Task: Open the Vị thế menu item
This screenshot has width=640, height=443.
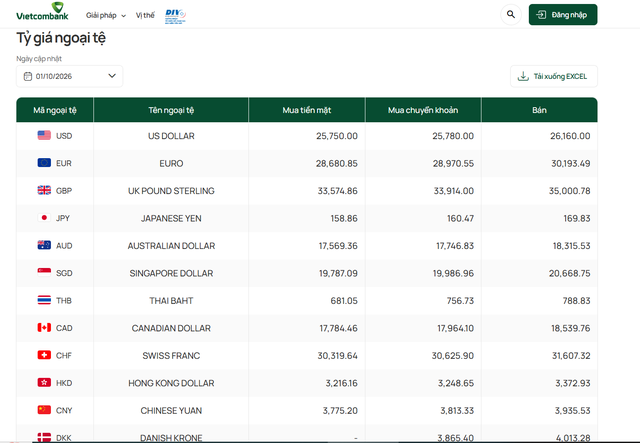Action: click(145, 16)
